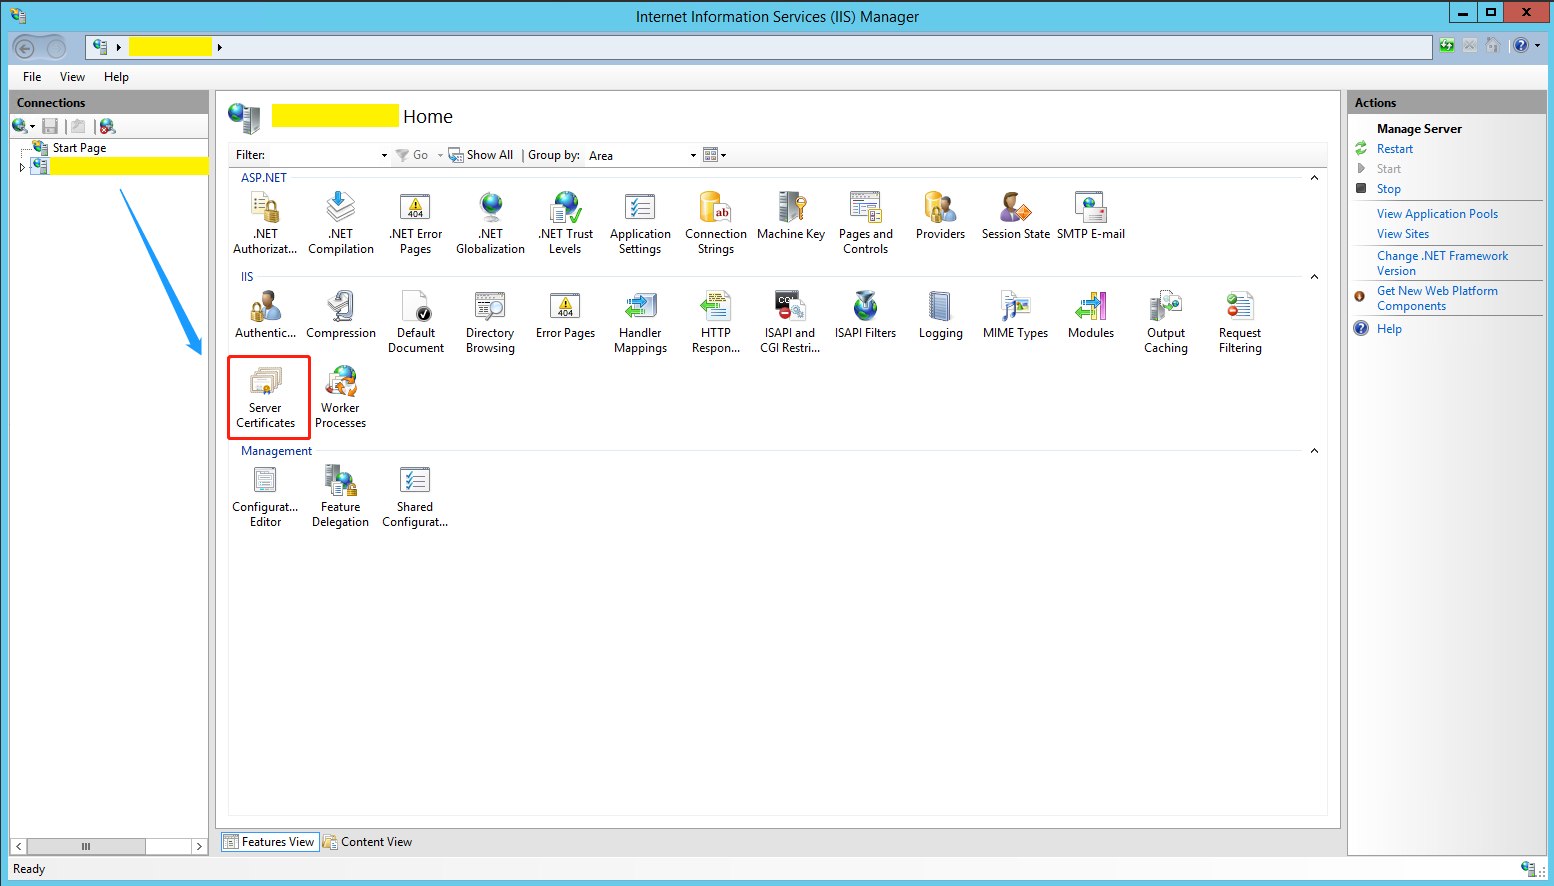Screen dimensions: 1554x886
Task: Open SMTP E-mail settings
Action: click(1091, 216)
